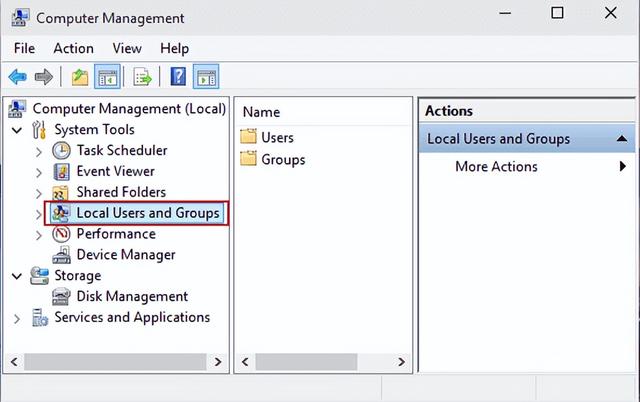640x402 pixels.
Task: Select Computer Management (Local) root label
Action: click(x=129, y=109)
